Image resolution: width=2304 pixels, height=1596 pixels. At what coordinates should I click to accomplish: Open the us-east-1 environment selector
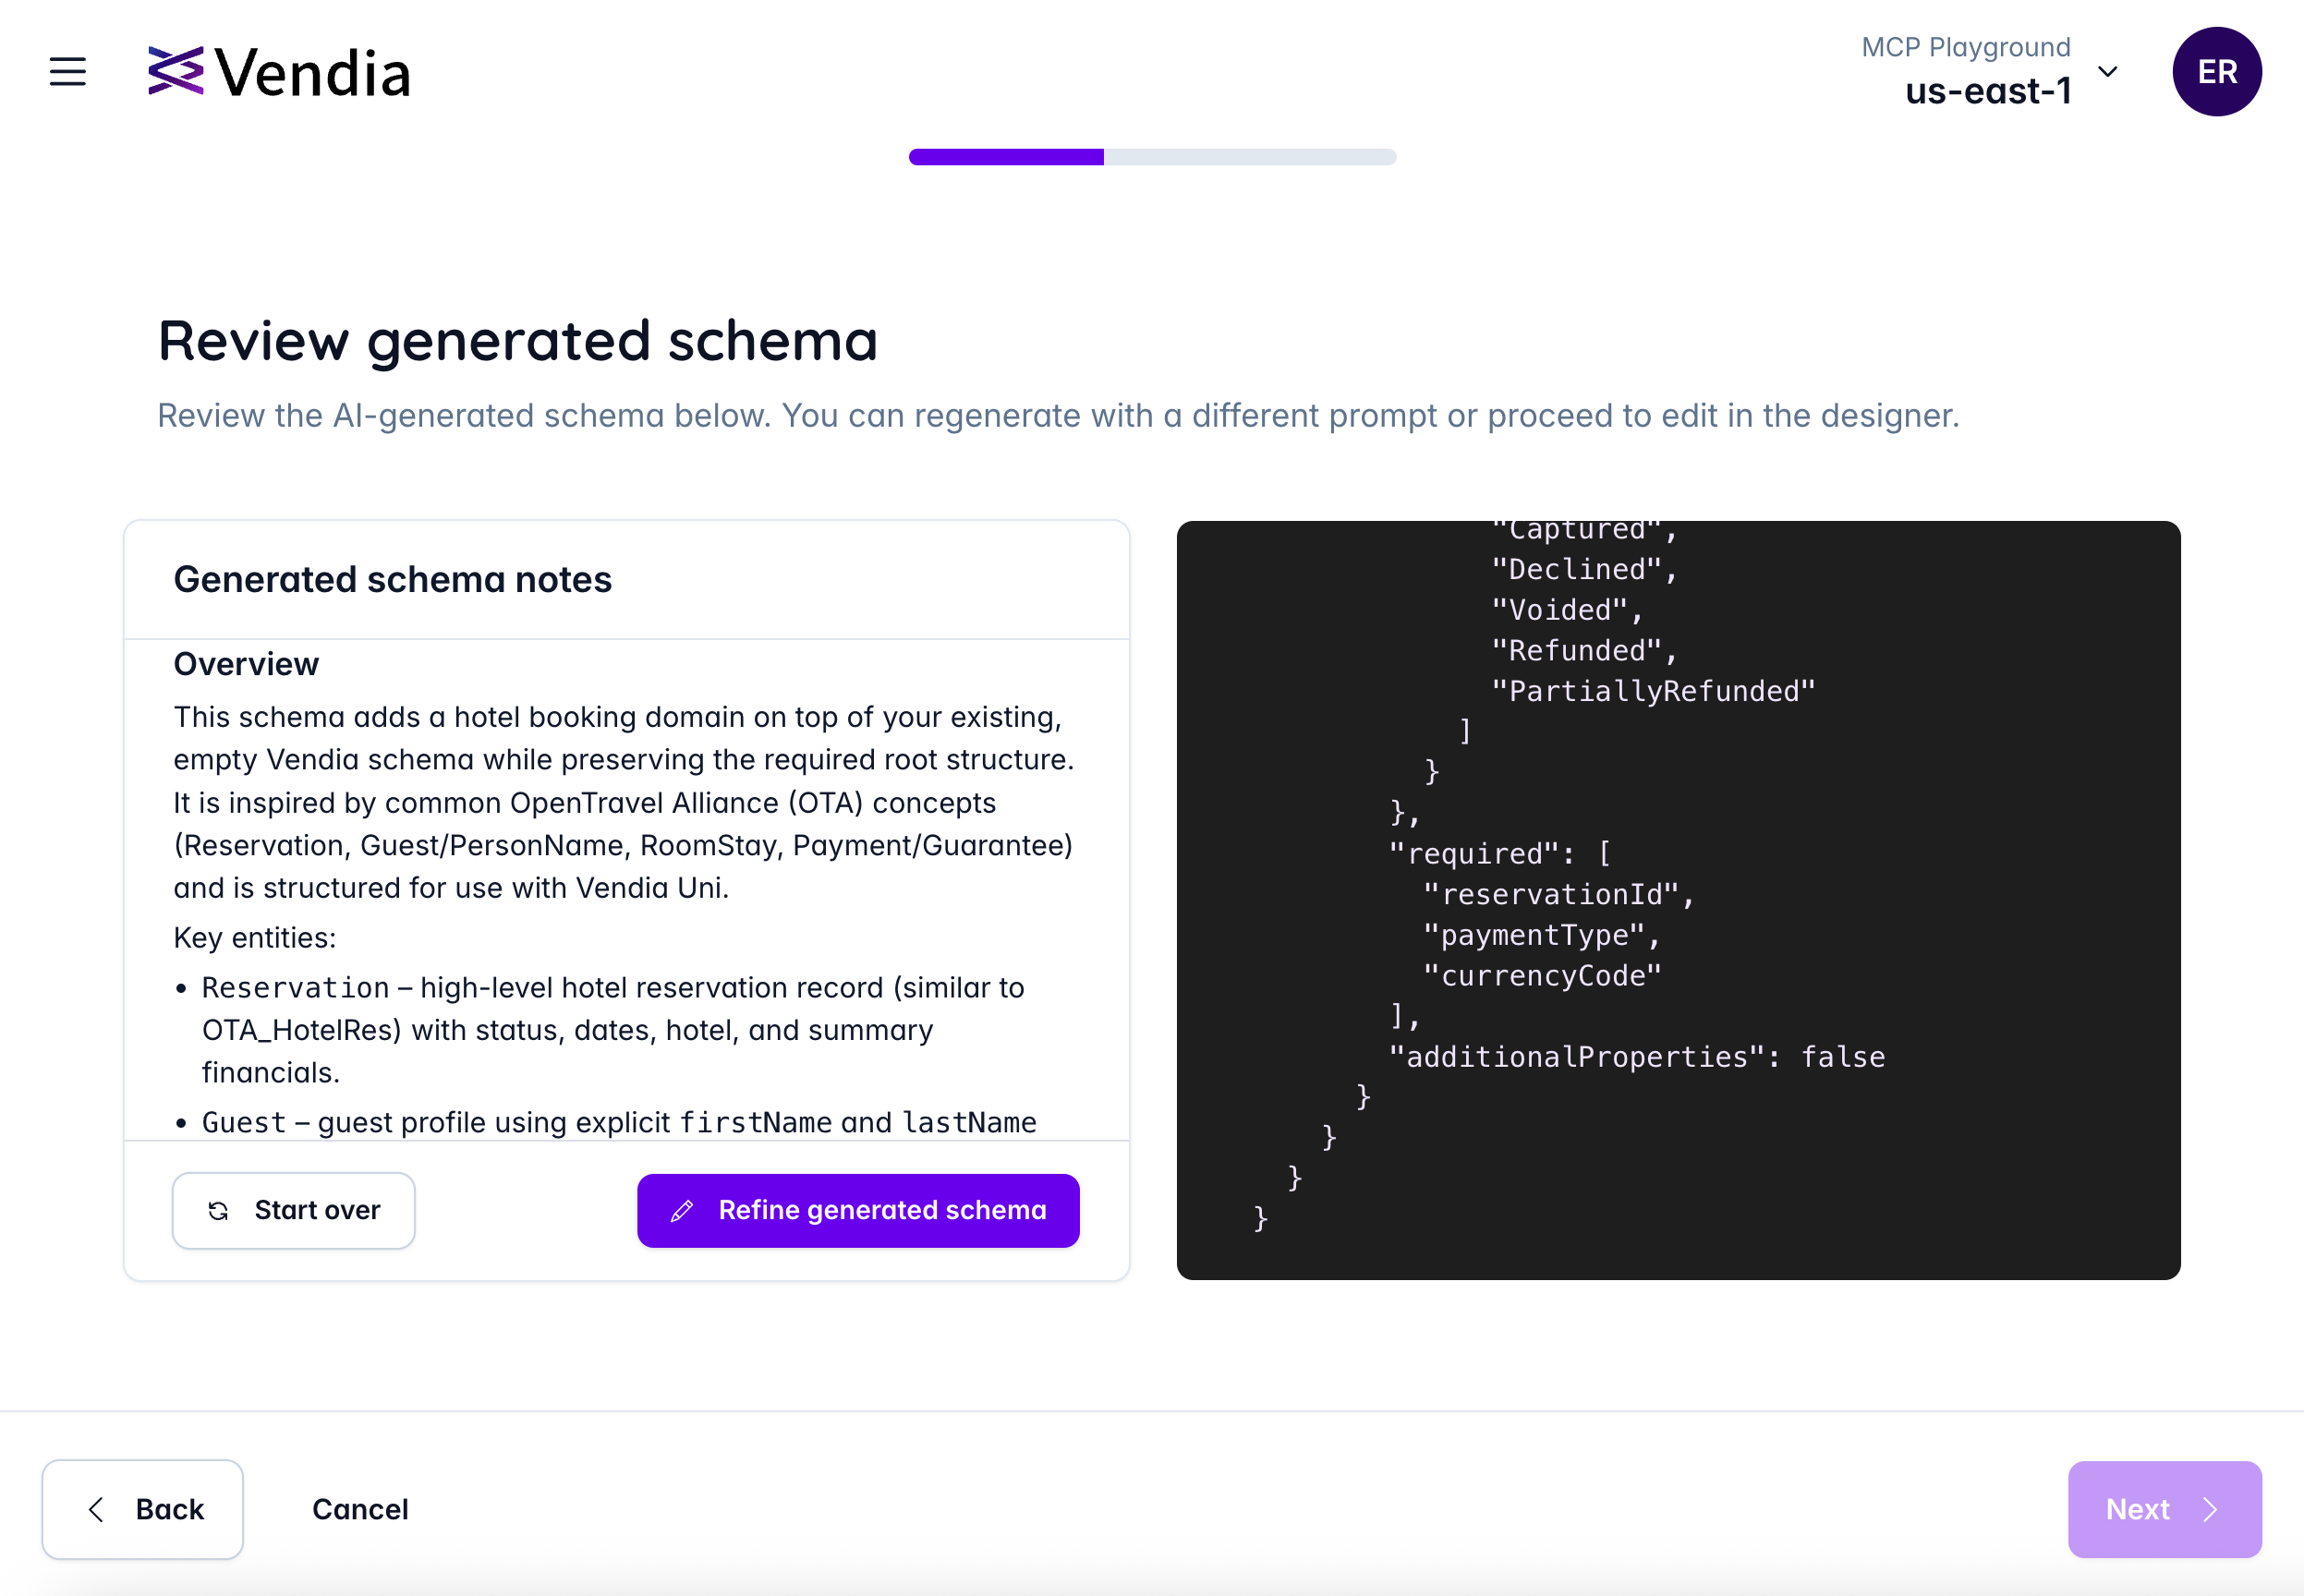1987,91
